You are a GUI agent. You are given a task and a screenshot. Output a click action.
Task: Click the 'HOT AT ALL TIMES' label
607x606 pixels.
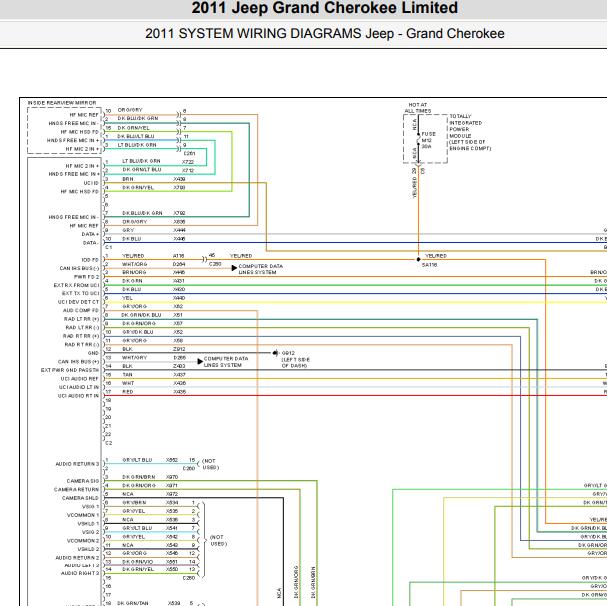click(x=418, y=108)
